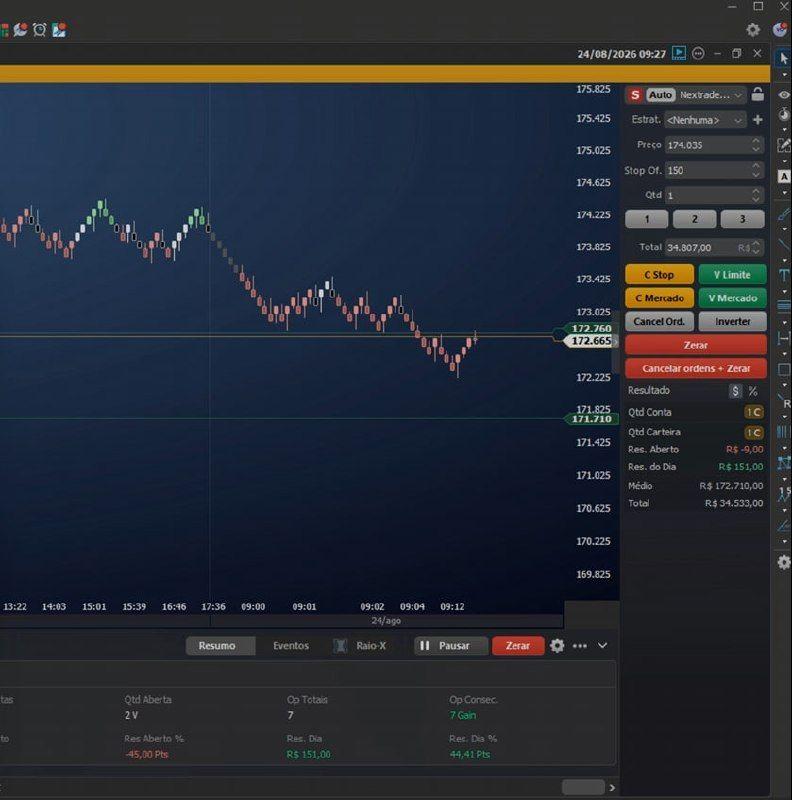Open the alarm clock alerts icon
792x800 pixels.
[x=39, y=30]
